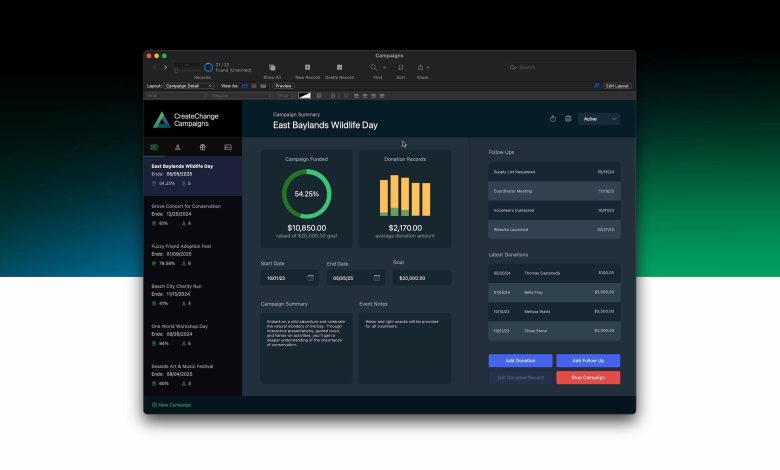This screenshot has width=780, height=470.
Task: Click the Show All toolbar icon
Action: click(x=272, y=67)
